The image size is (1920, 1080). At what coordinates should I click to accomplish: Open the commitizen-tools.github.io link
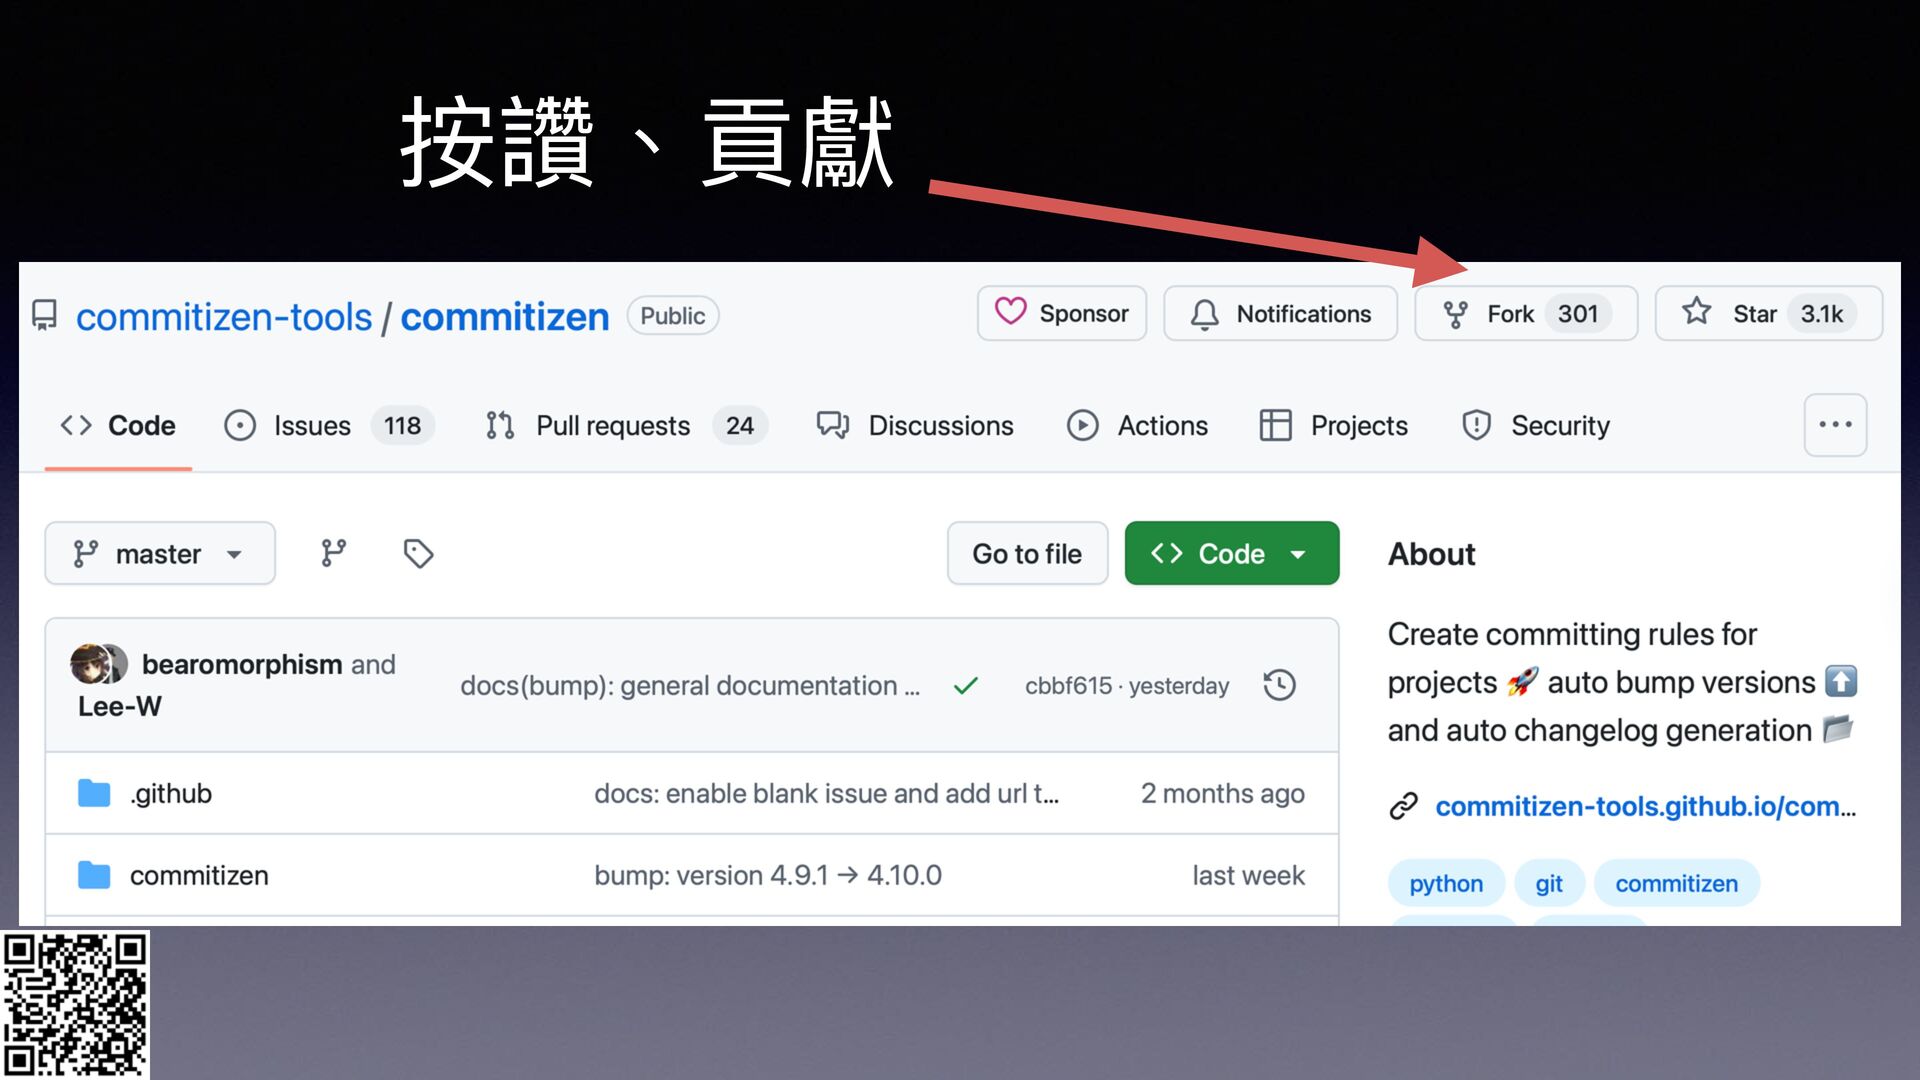pos(1644,806)
